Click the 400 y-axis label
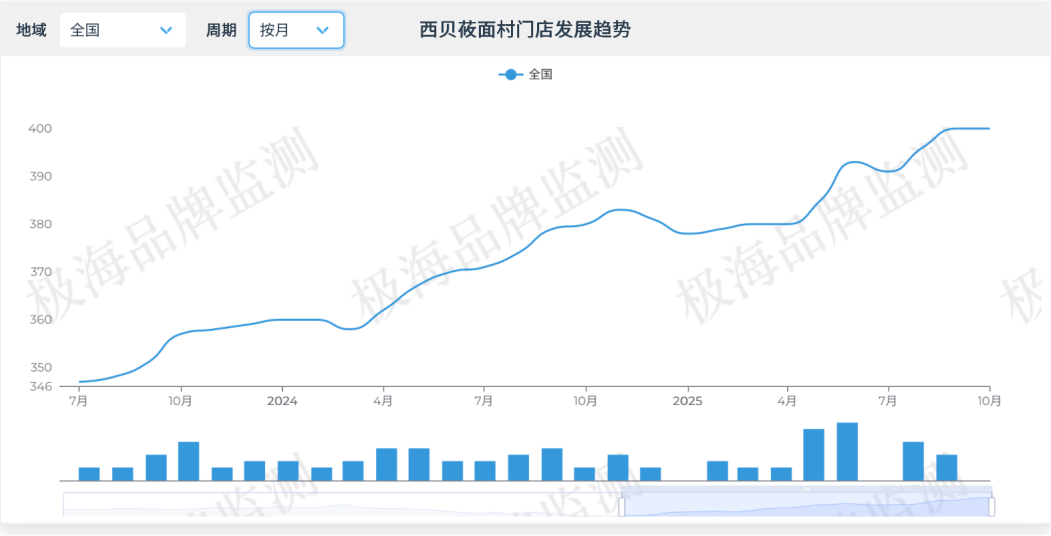 click(40, 129)
